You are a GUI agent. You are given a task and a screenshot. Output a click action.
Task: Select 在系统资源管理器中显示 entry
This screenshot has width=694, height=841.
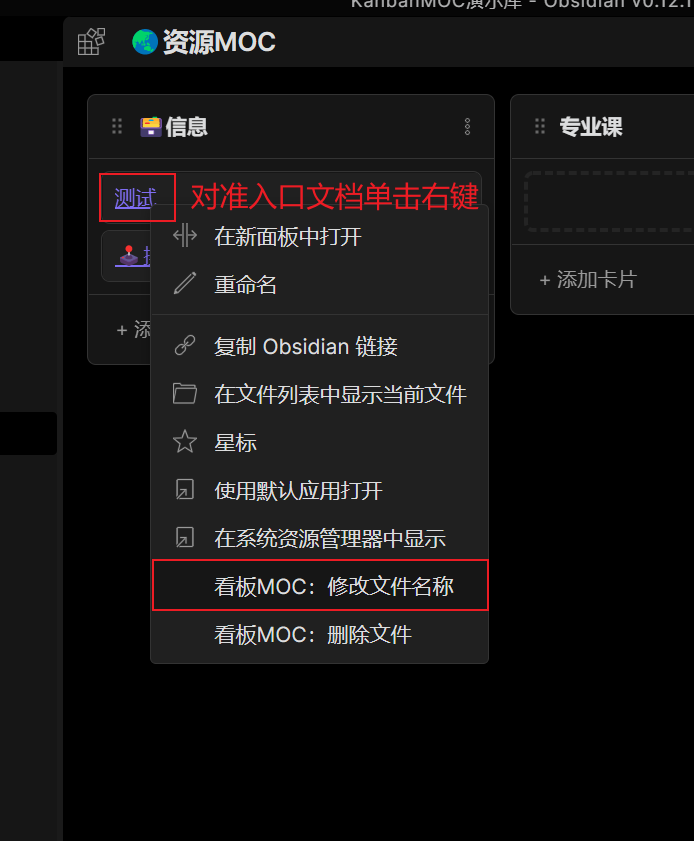point(320,538)
